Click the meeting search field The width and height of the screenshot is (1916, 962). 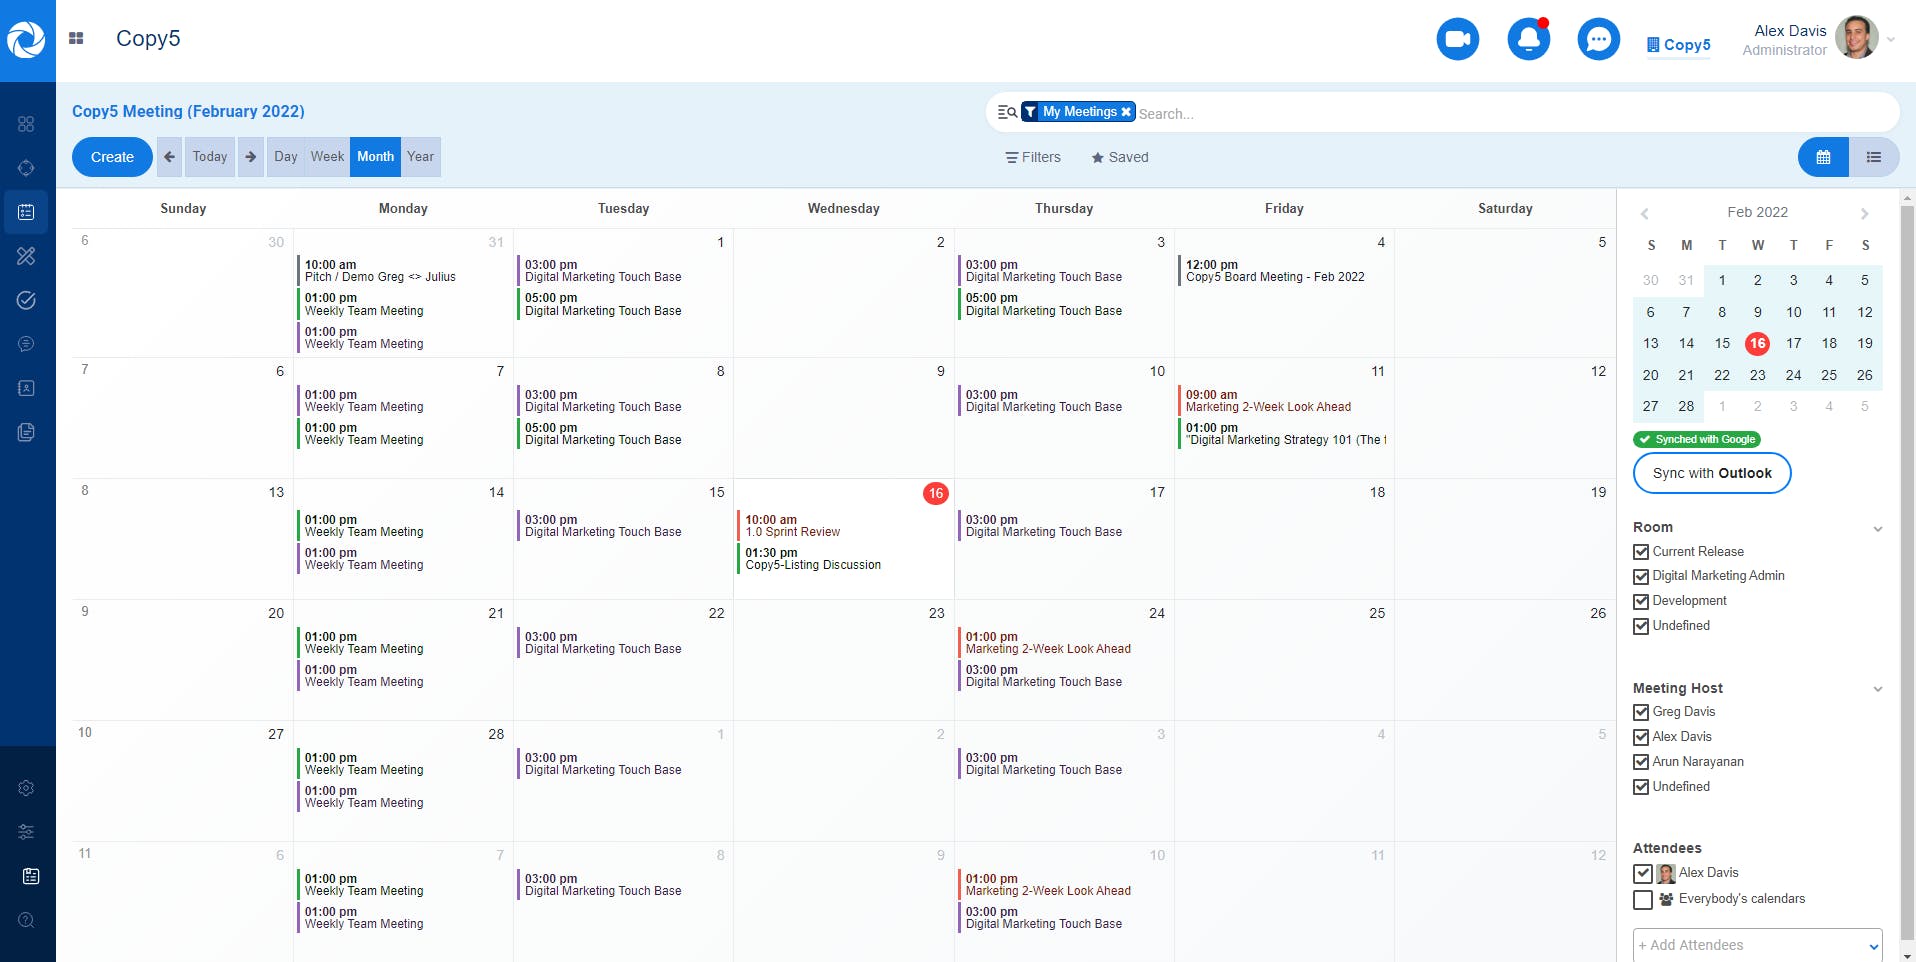pos(1500,114)
